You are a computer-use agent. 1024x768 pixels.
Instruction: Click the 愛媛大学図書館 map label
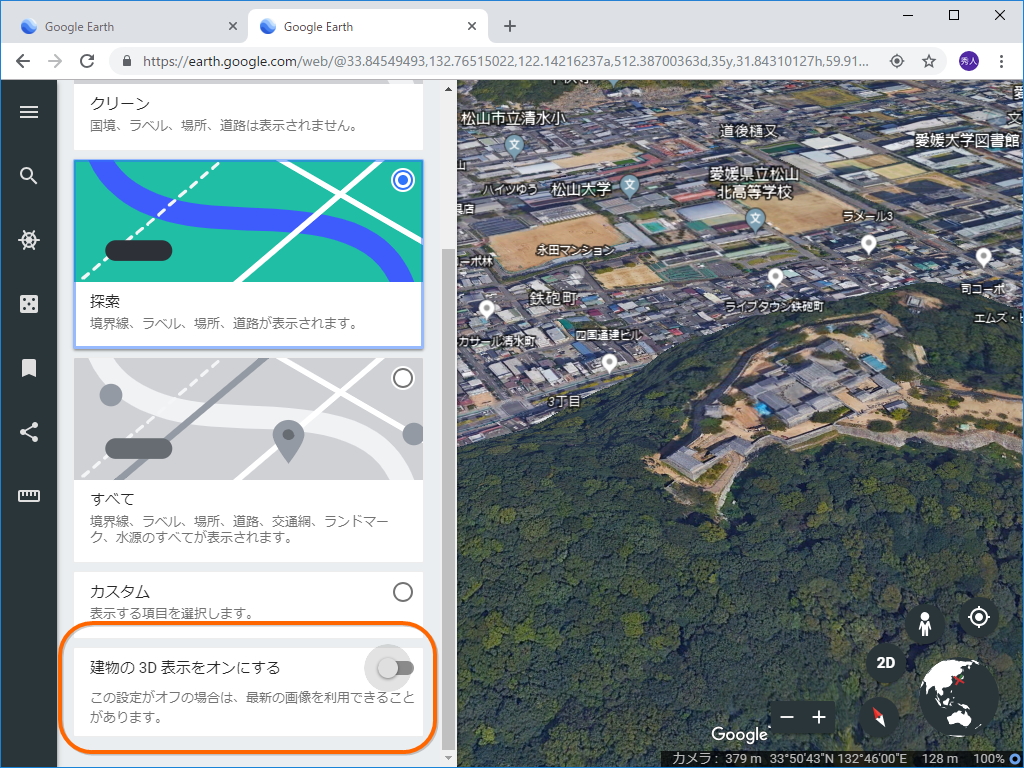pos(967,140)
